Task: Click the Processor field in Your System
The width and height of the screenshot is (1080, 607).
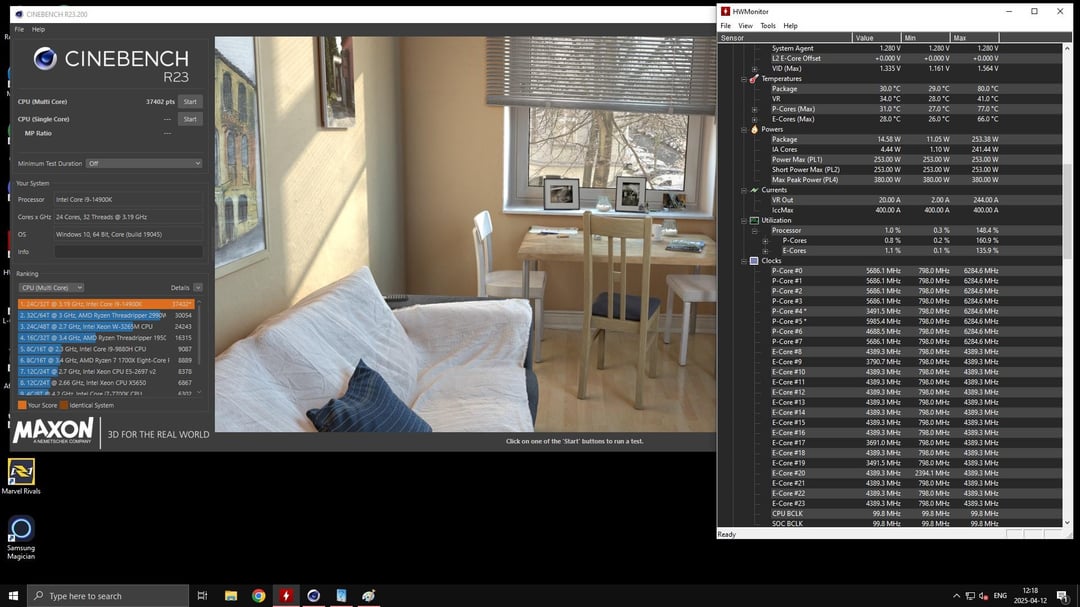Action: coord(128,199)
